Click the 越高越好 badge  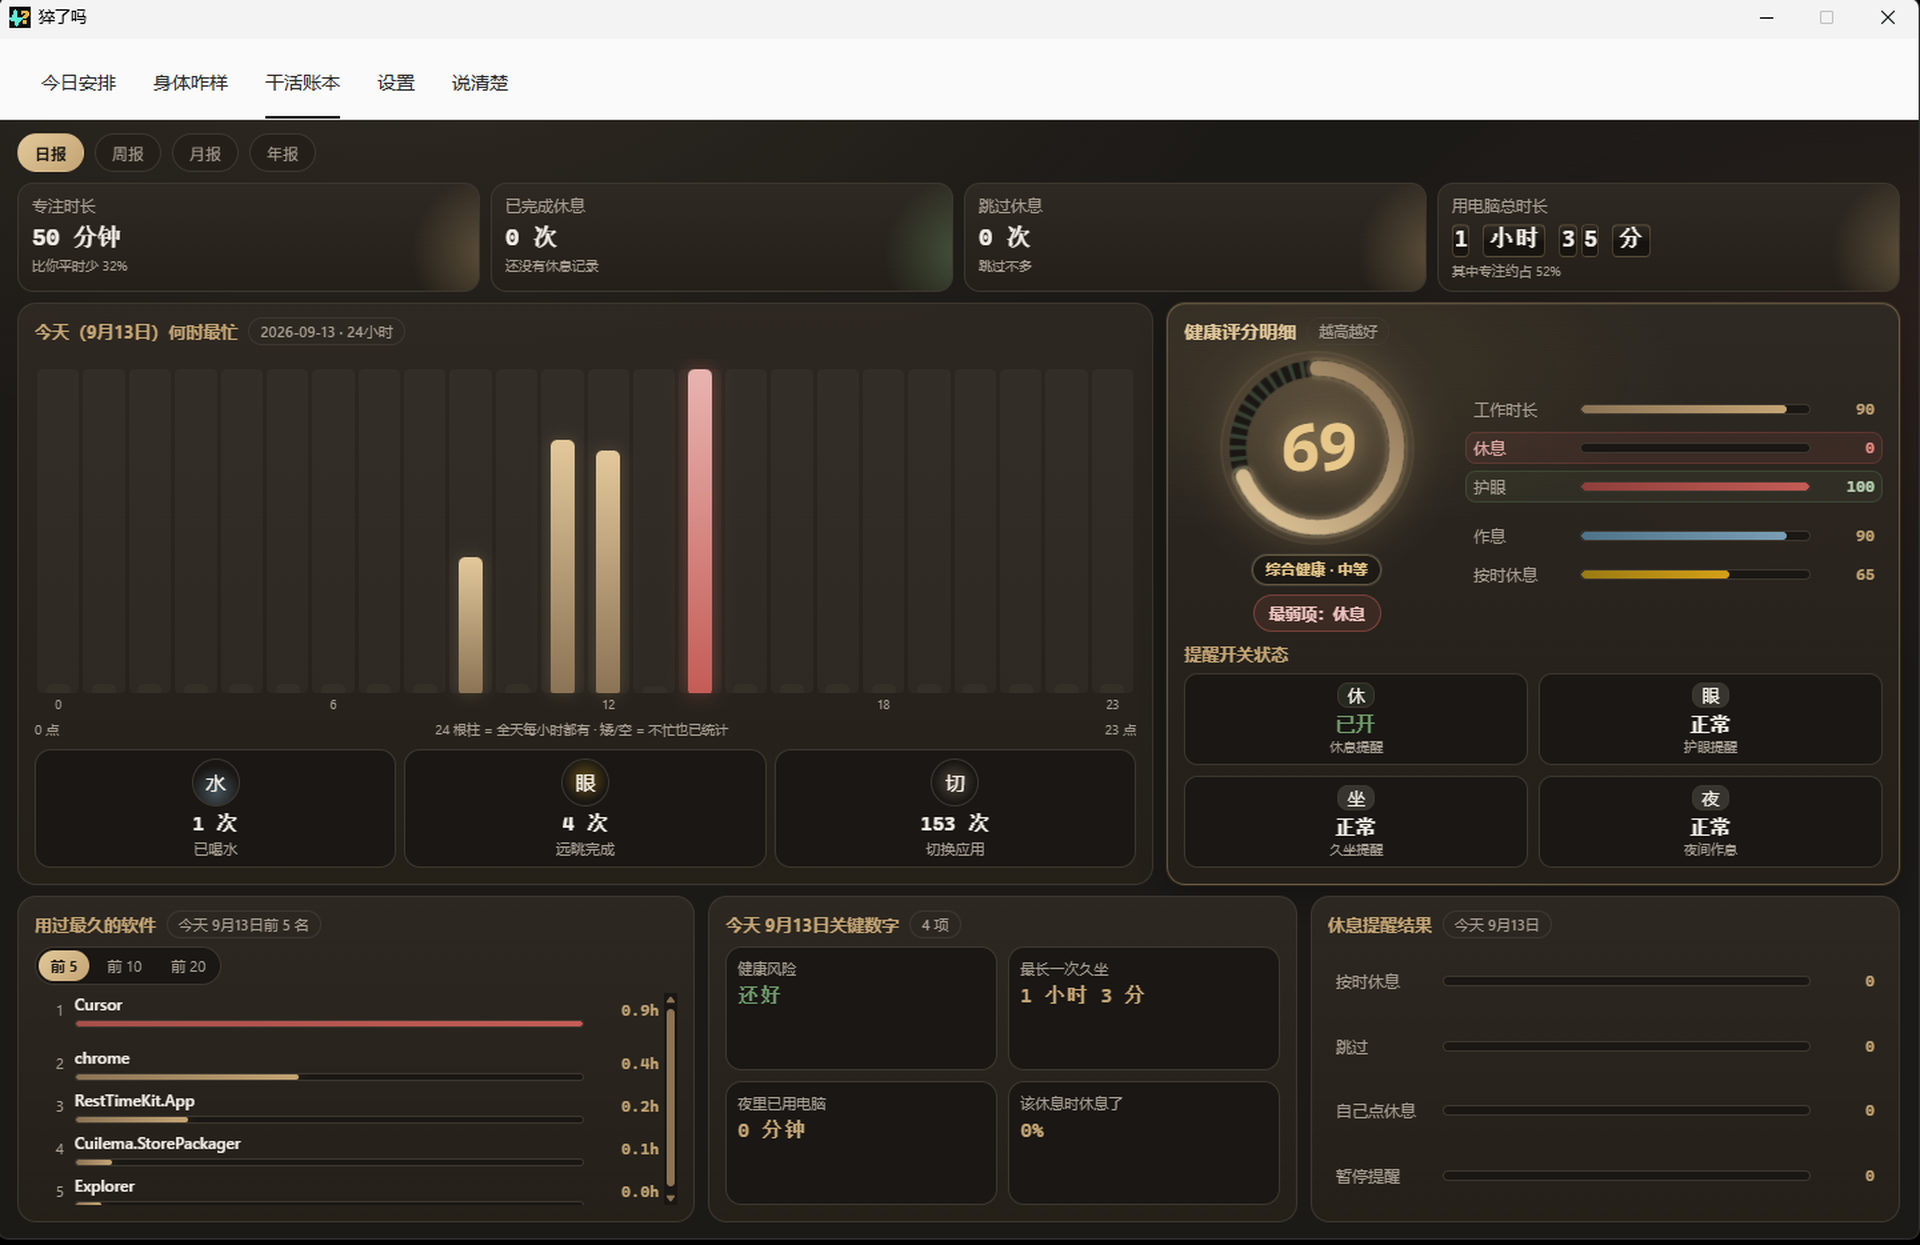click(x=1347, y=332)
